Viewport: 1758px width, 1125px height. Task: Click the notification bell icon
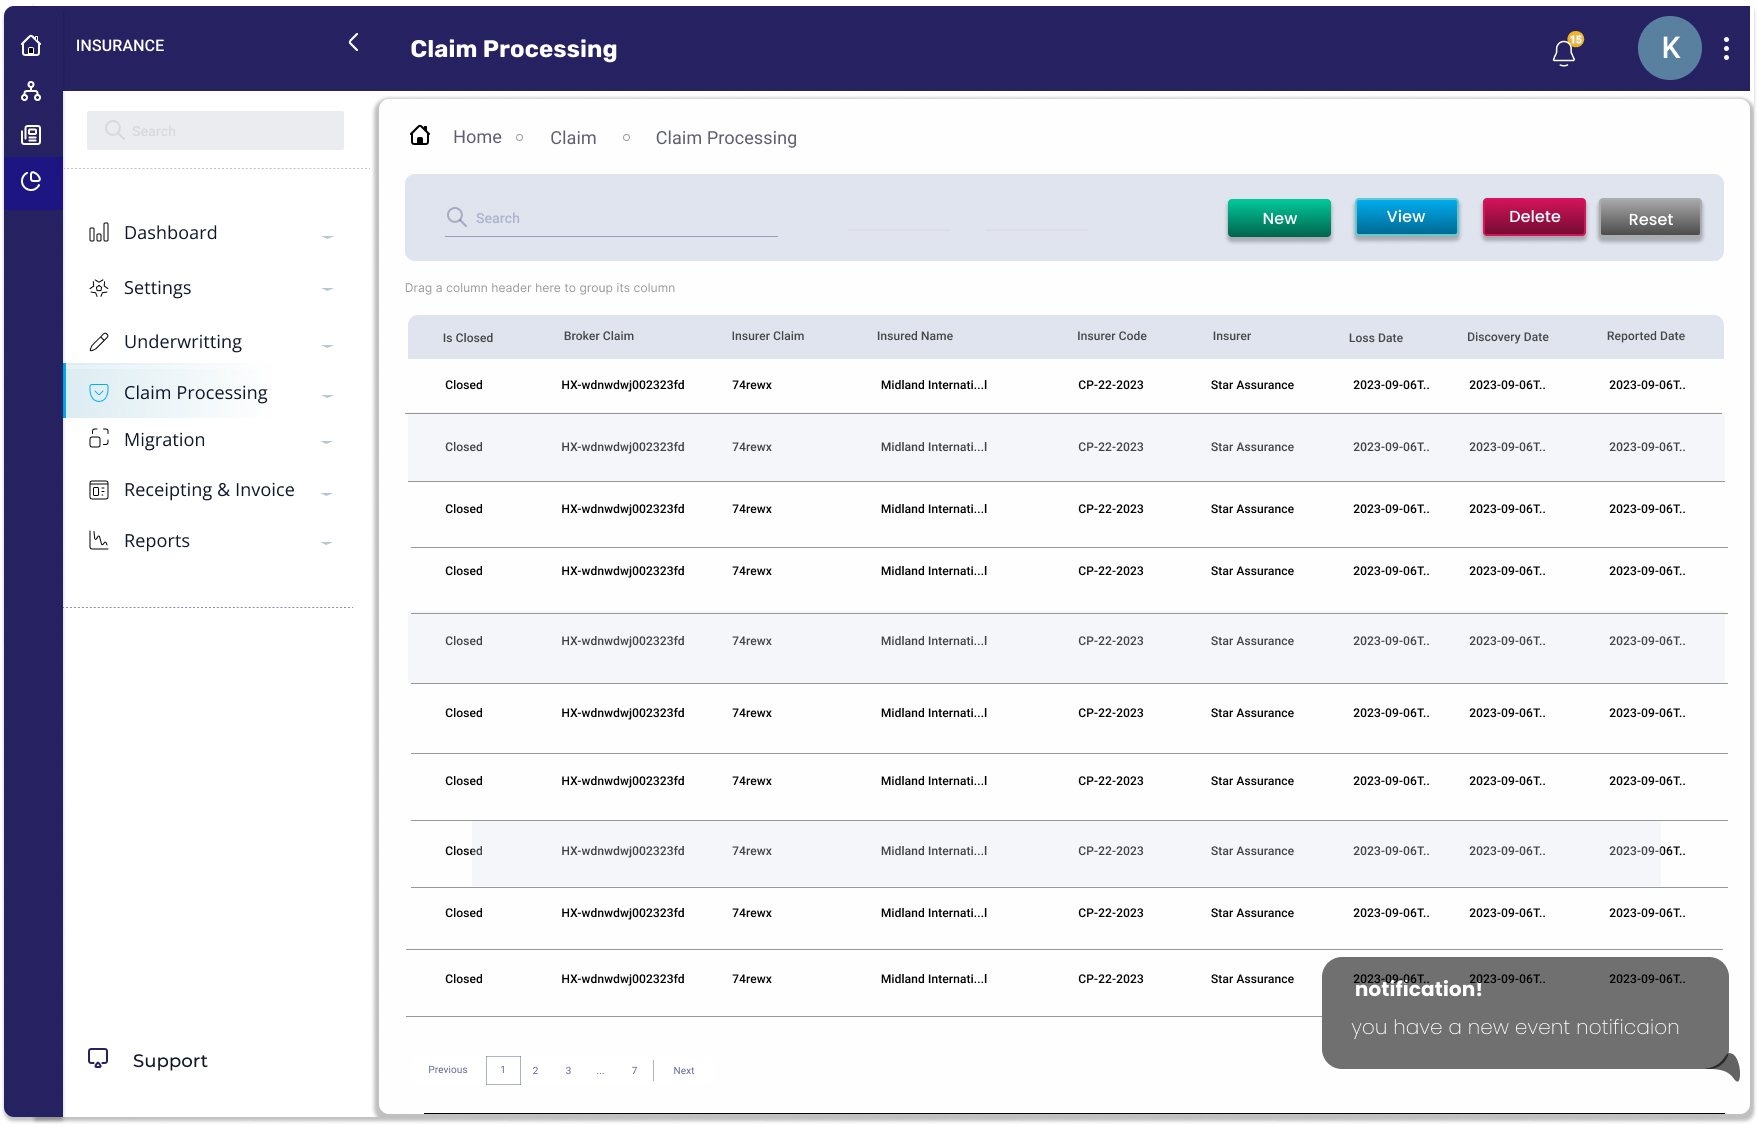pyautogui.click(x=1564, y=52)
